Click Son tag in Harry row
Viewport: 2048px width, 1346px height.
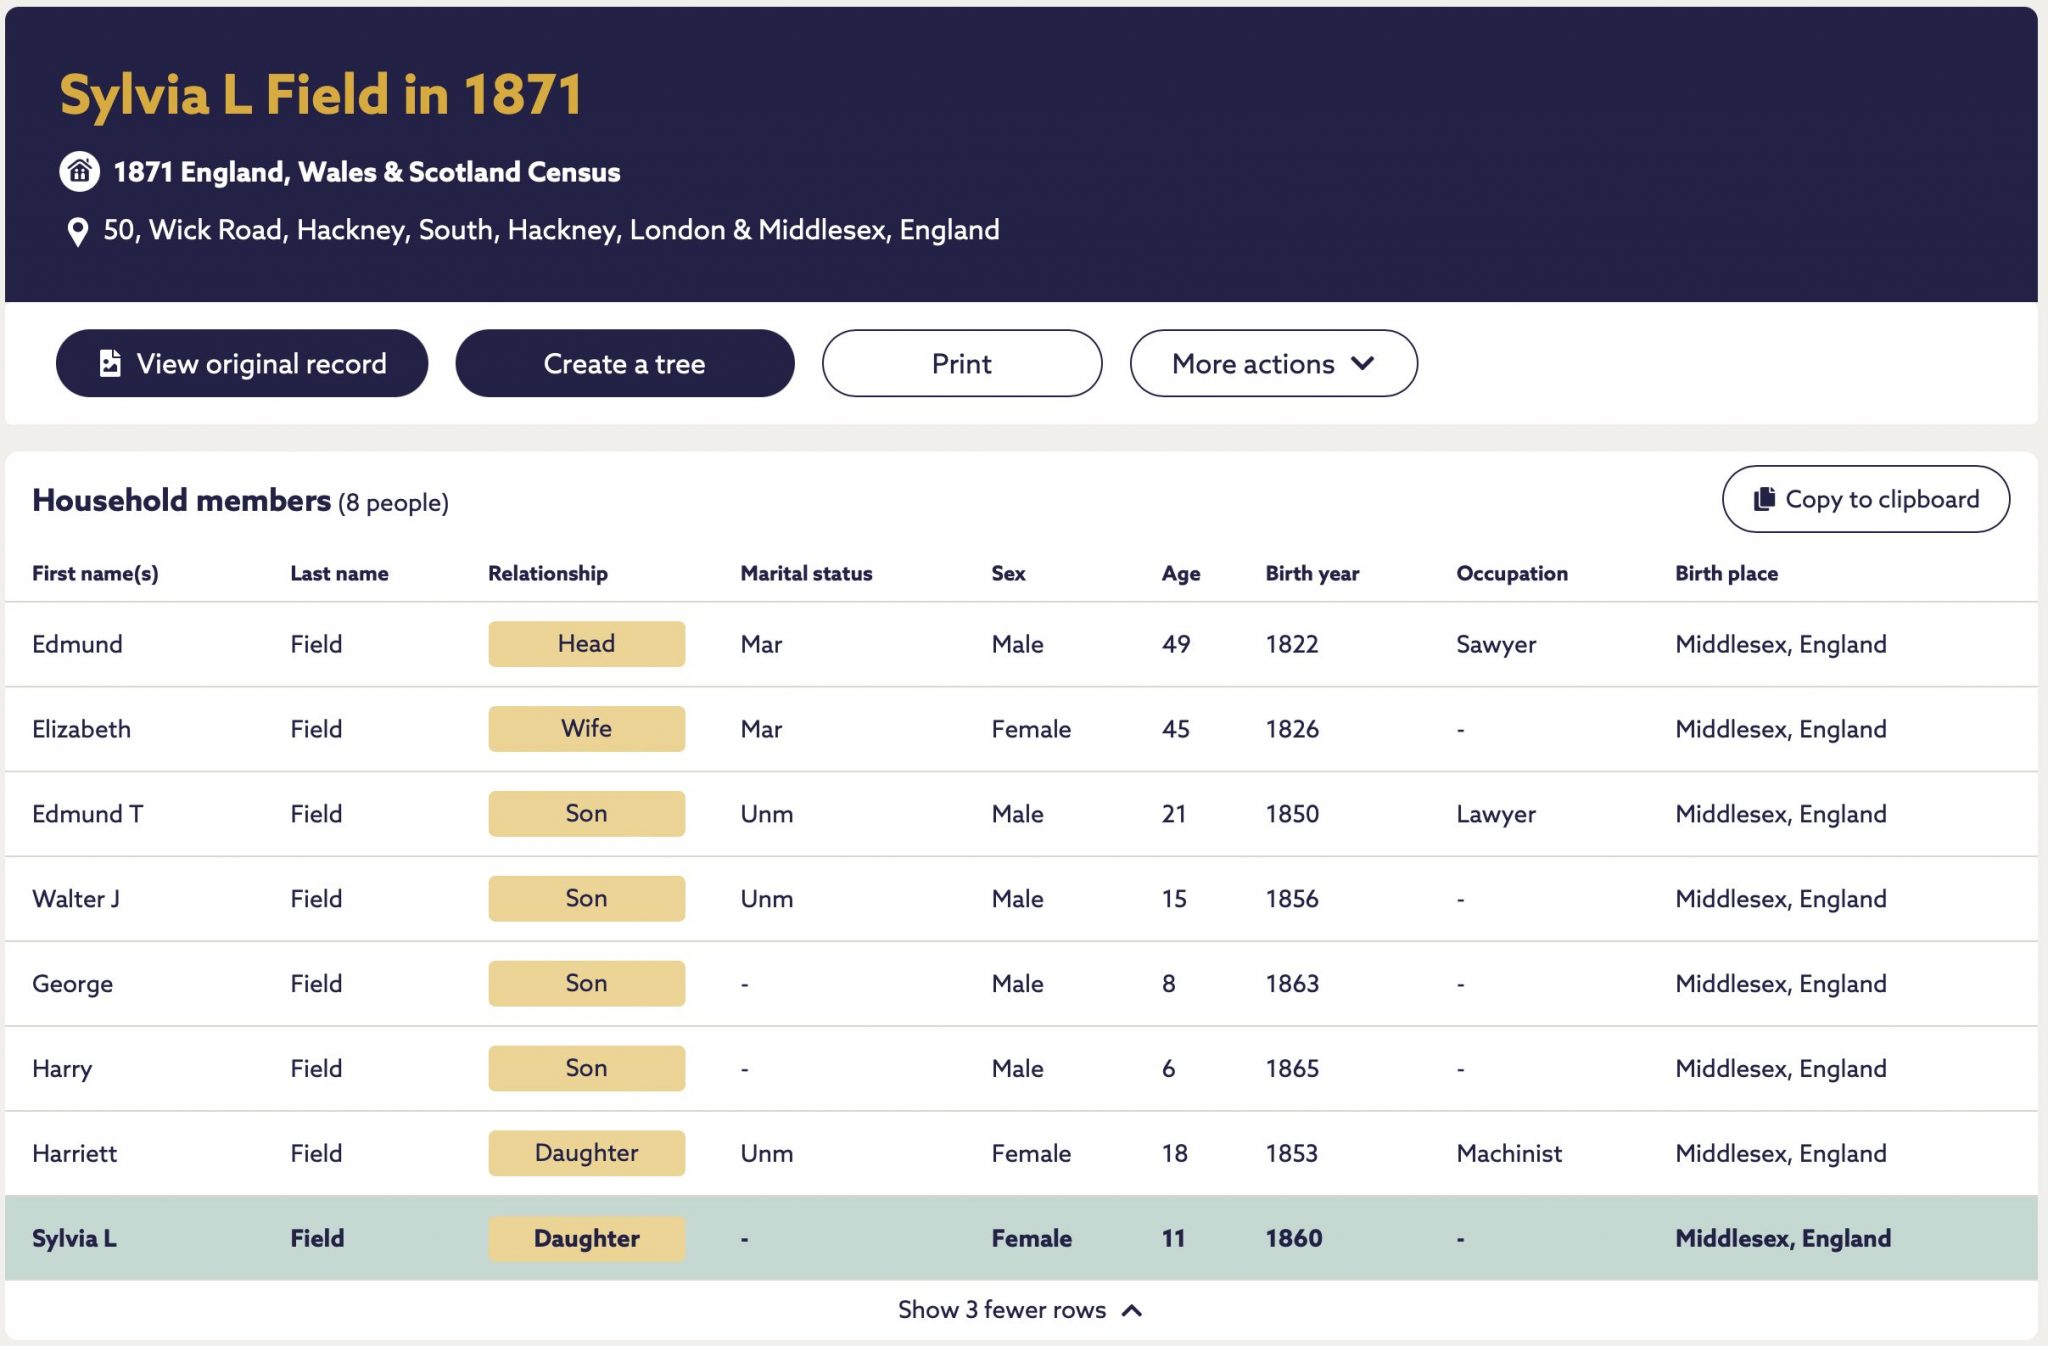click(587, 1068)
